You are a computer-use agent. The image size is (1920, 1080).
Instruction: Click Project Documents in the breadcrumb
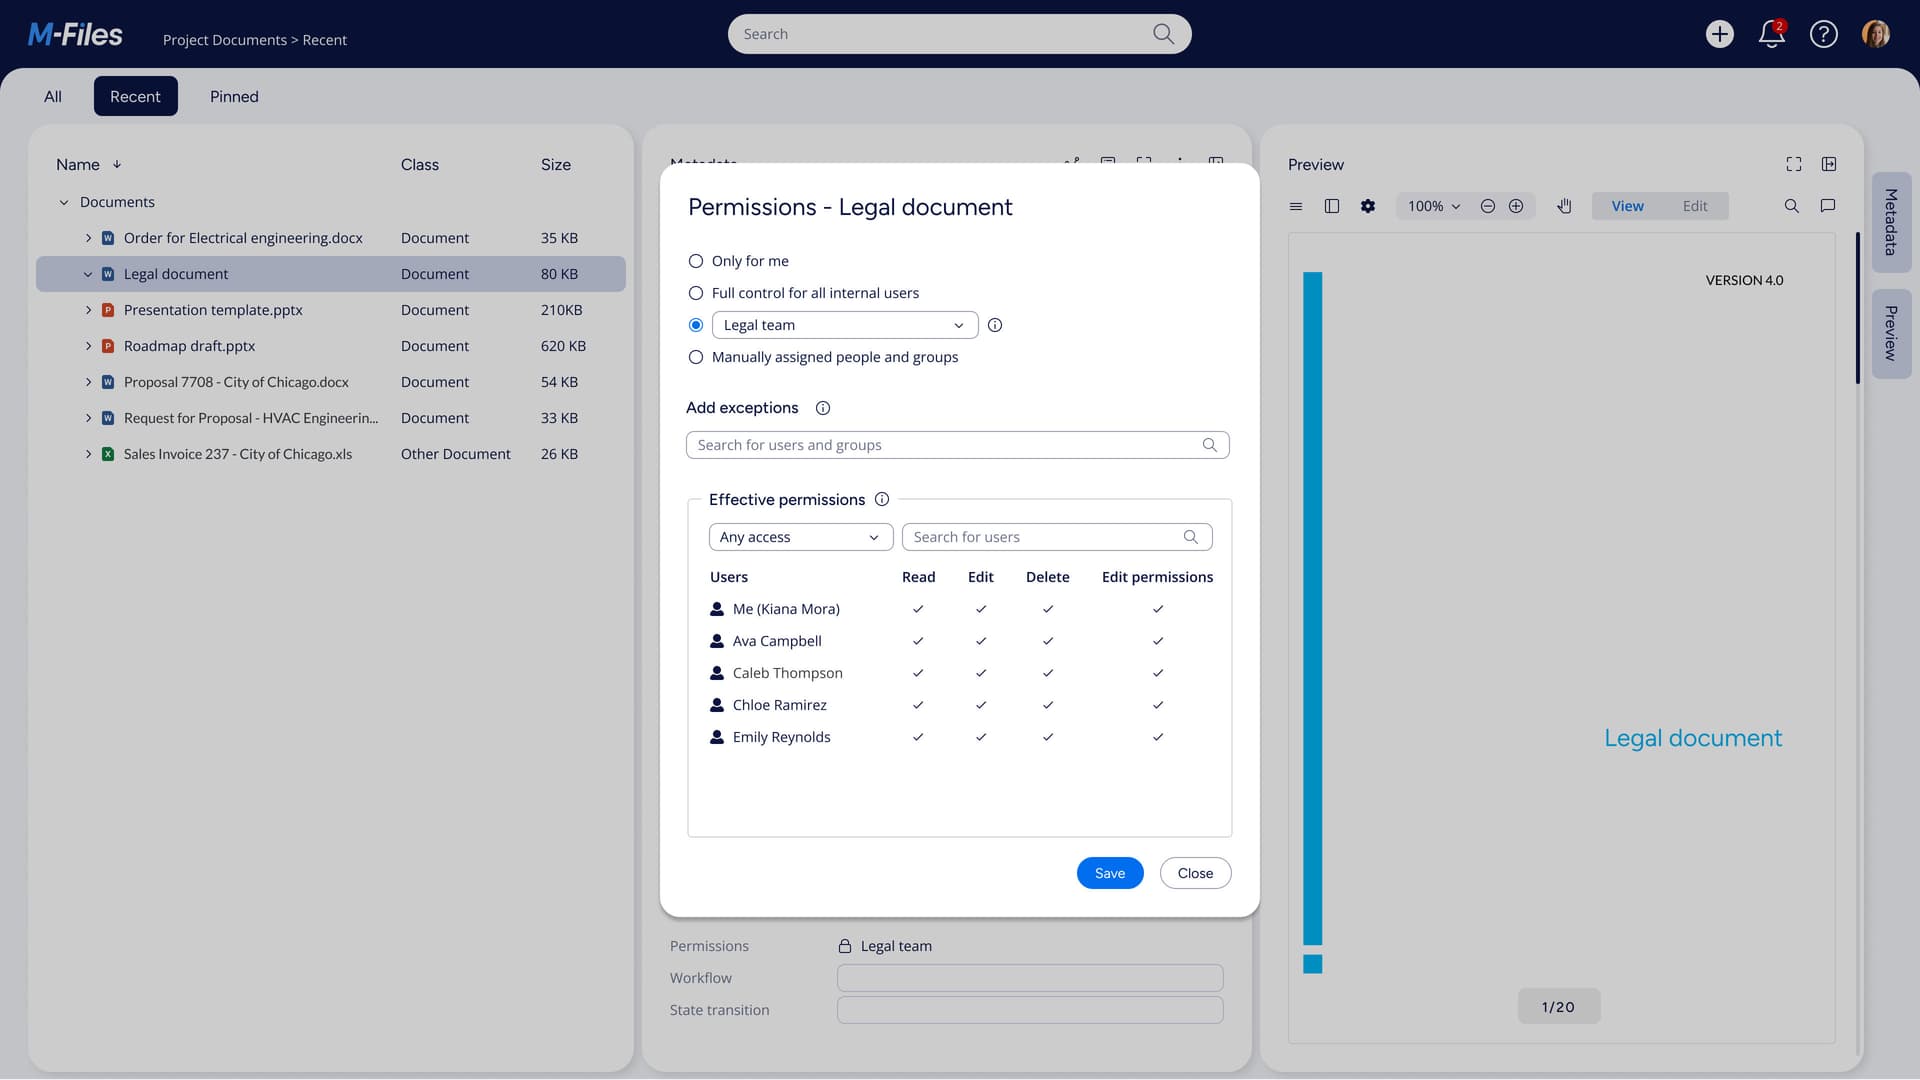[225, 40]
